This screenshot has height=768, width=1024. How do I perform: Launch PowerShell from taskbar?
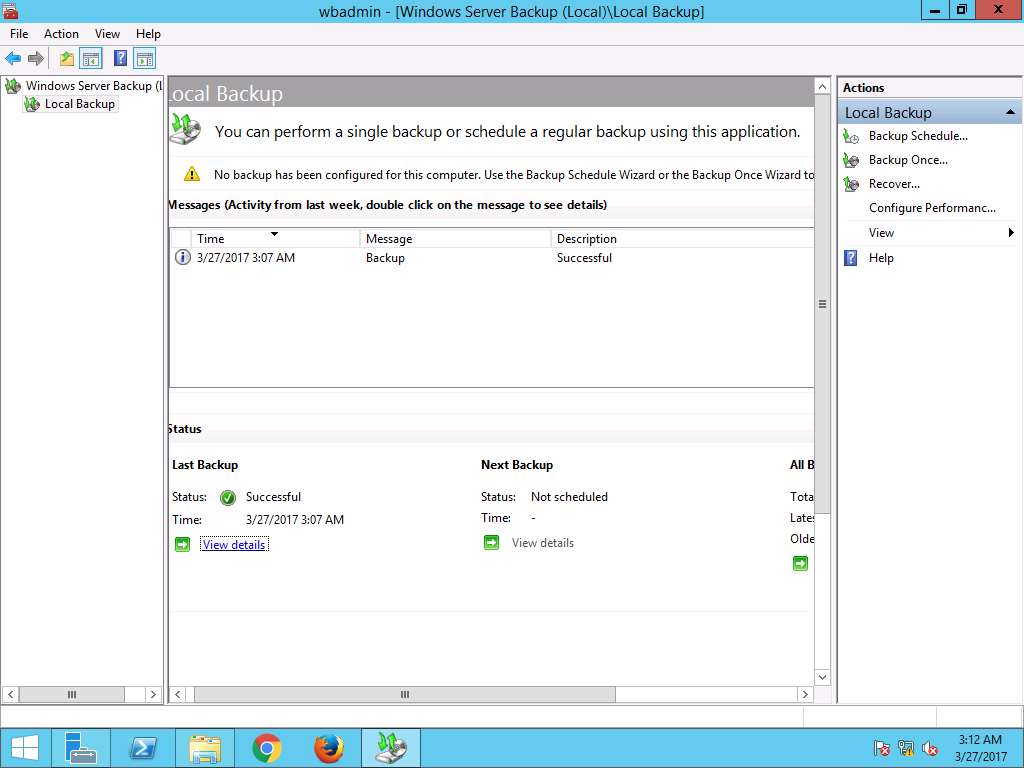click(142, 748)
